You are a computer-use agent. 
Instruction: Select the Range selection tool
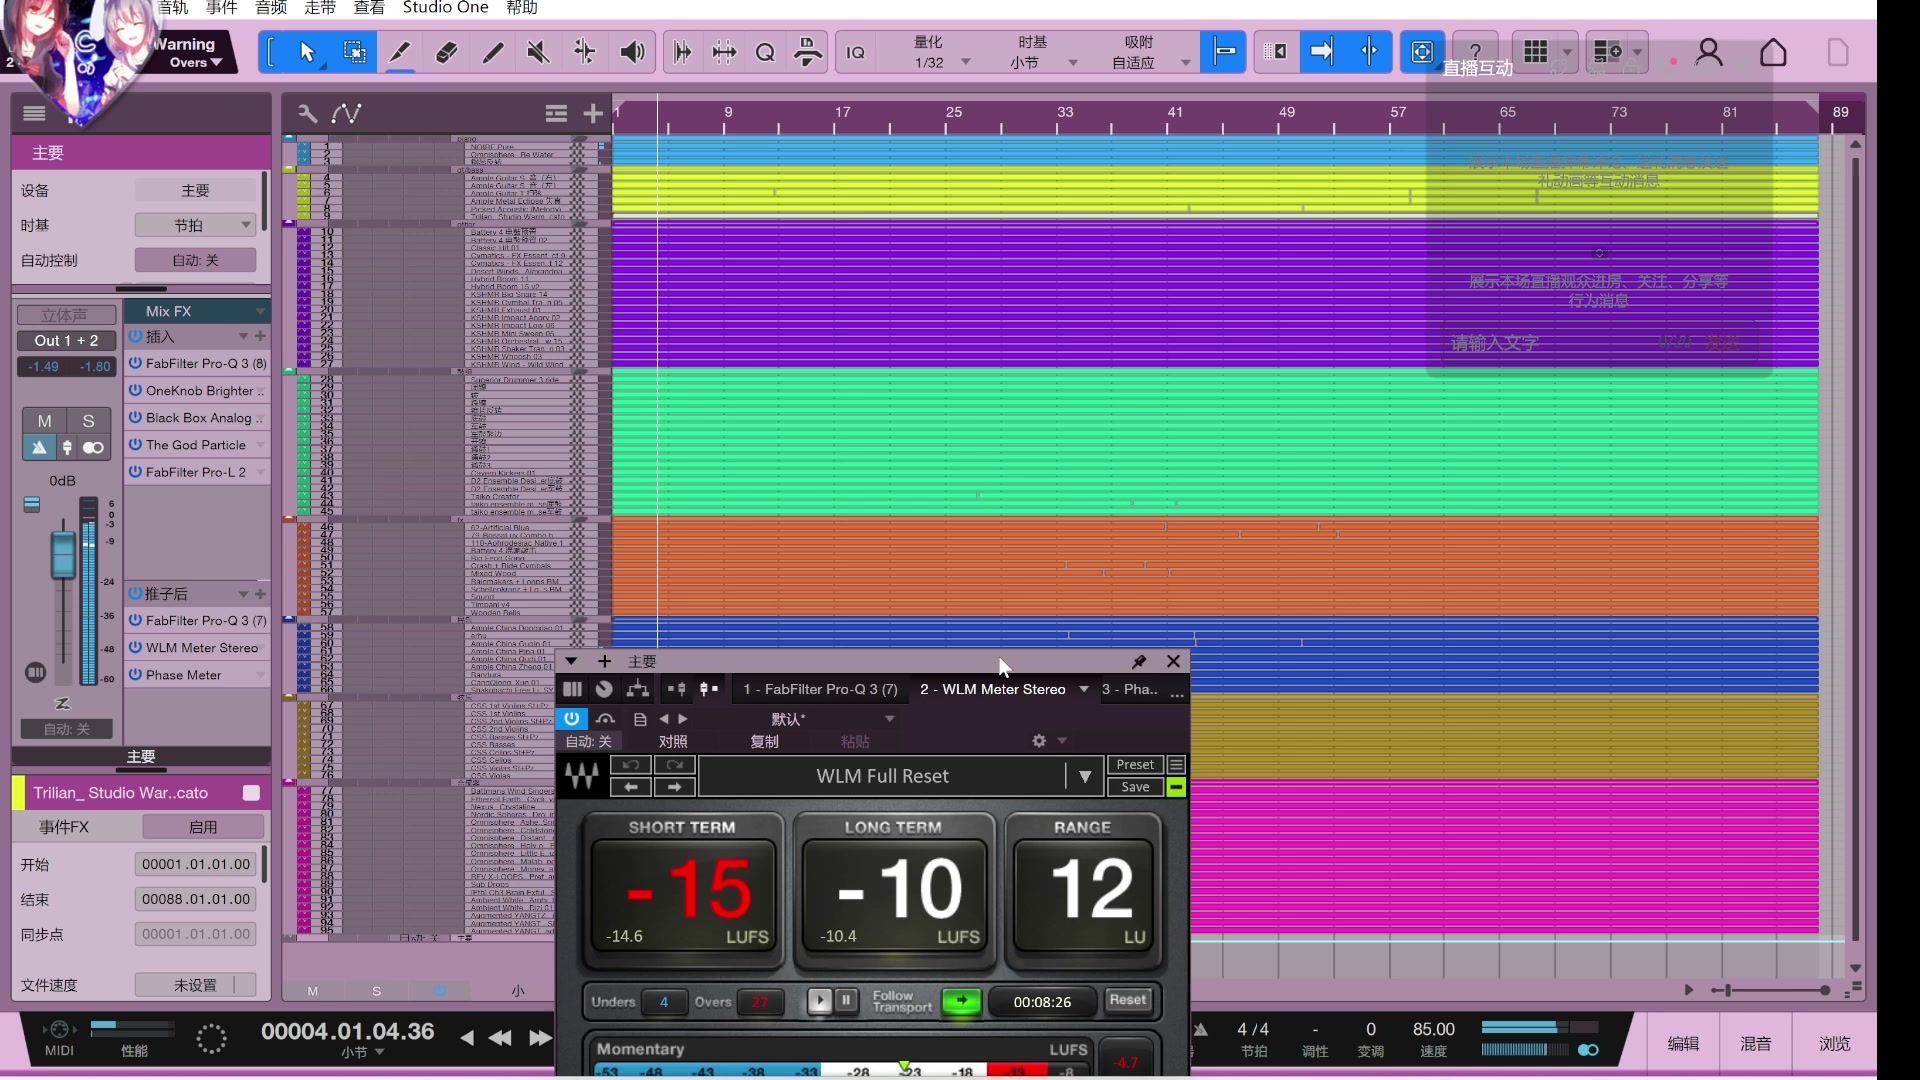point(354,52)
